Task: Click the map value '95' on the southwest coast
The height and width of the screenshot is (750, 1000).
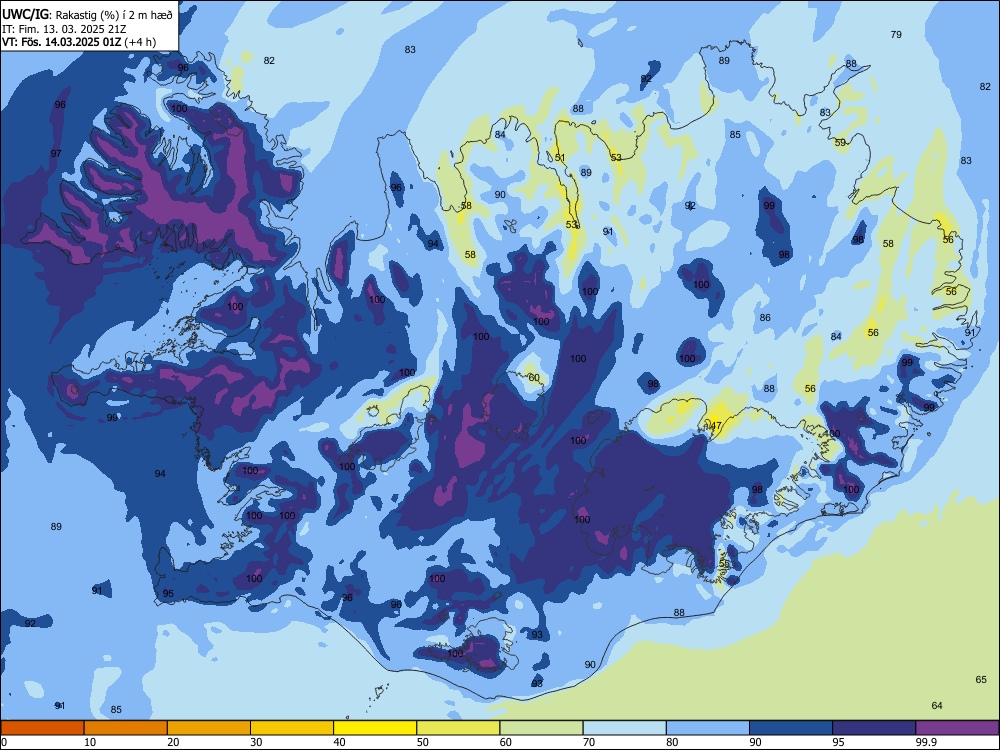Action: [168, 593]
